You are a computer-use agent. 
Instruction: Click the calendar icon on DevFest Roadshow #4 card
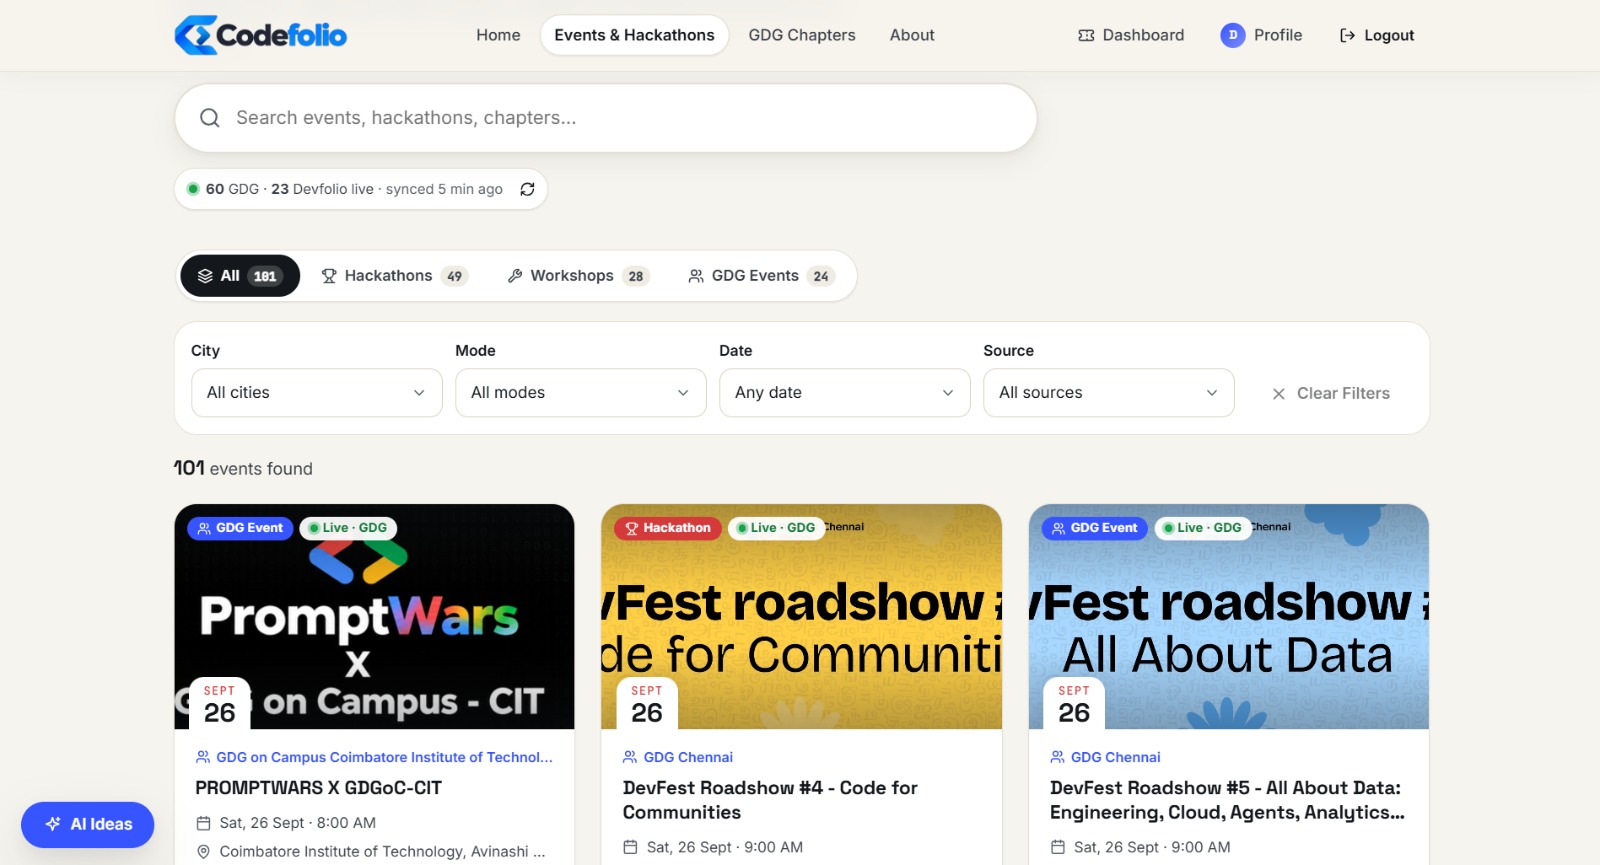[x=630, y=847]
